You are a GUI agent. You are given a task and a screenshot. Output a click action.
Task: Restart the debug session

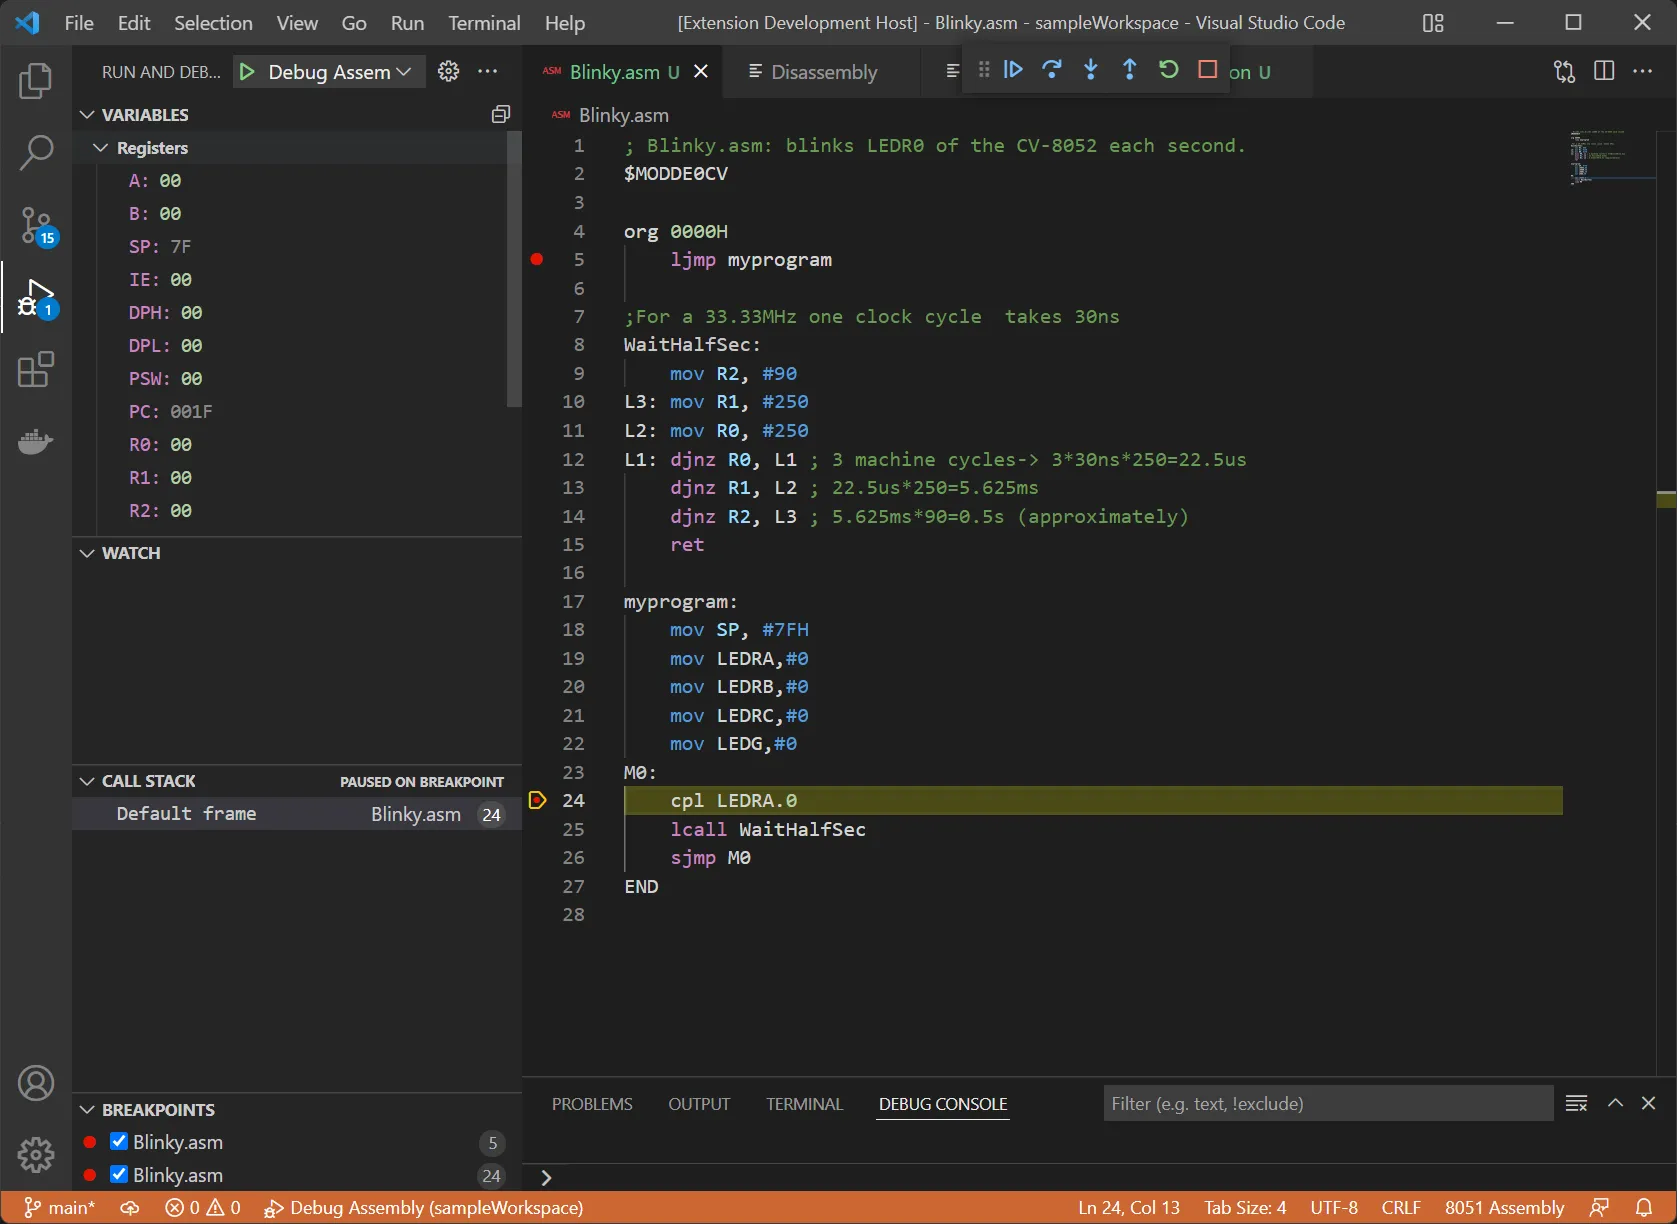point(1169,69)
